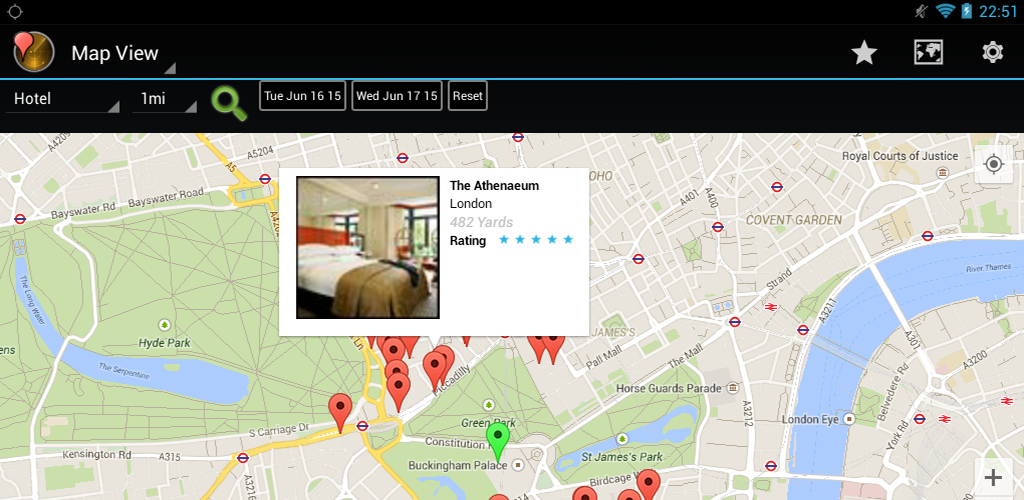Image resolution: width=1024 pixels, height=500 pixels.
Task: Tap The Athenaeum hotel name
Action: (494, 185)
